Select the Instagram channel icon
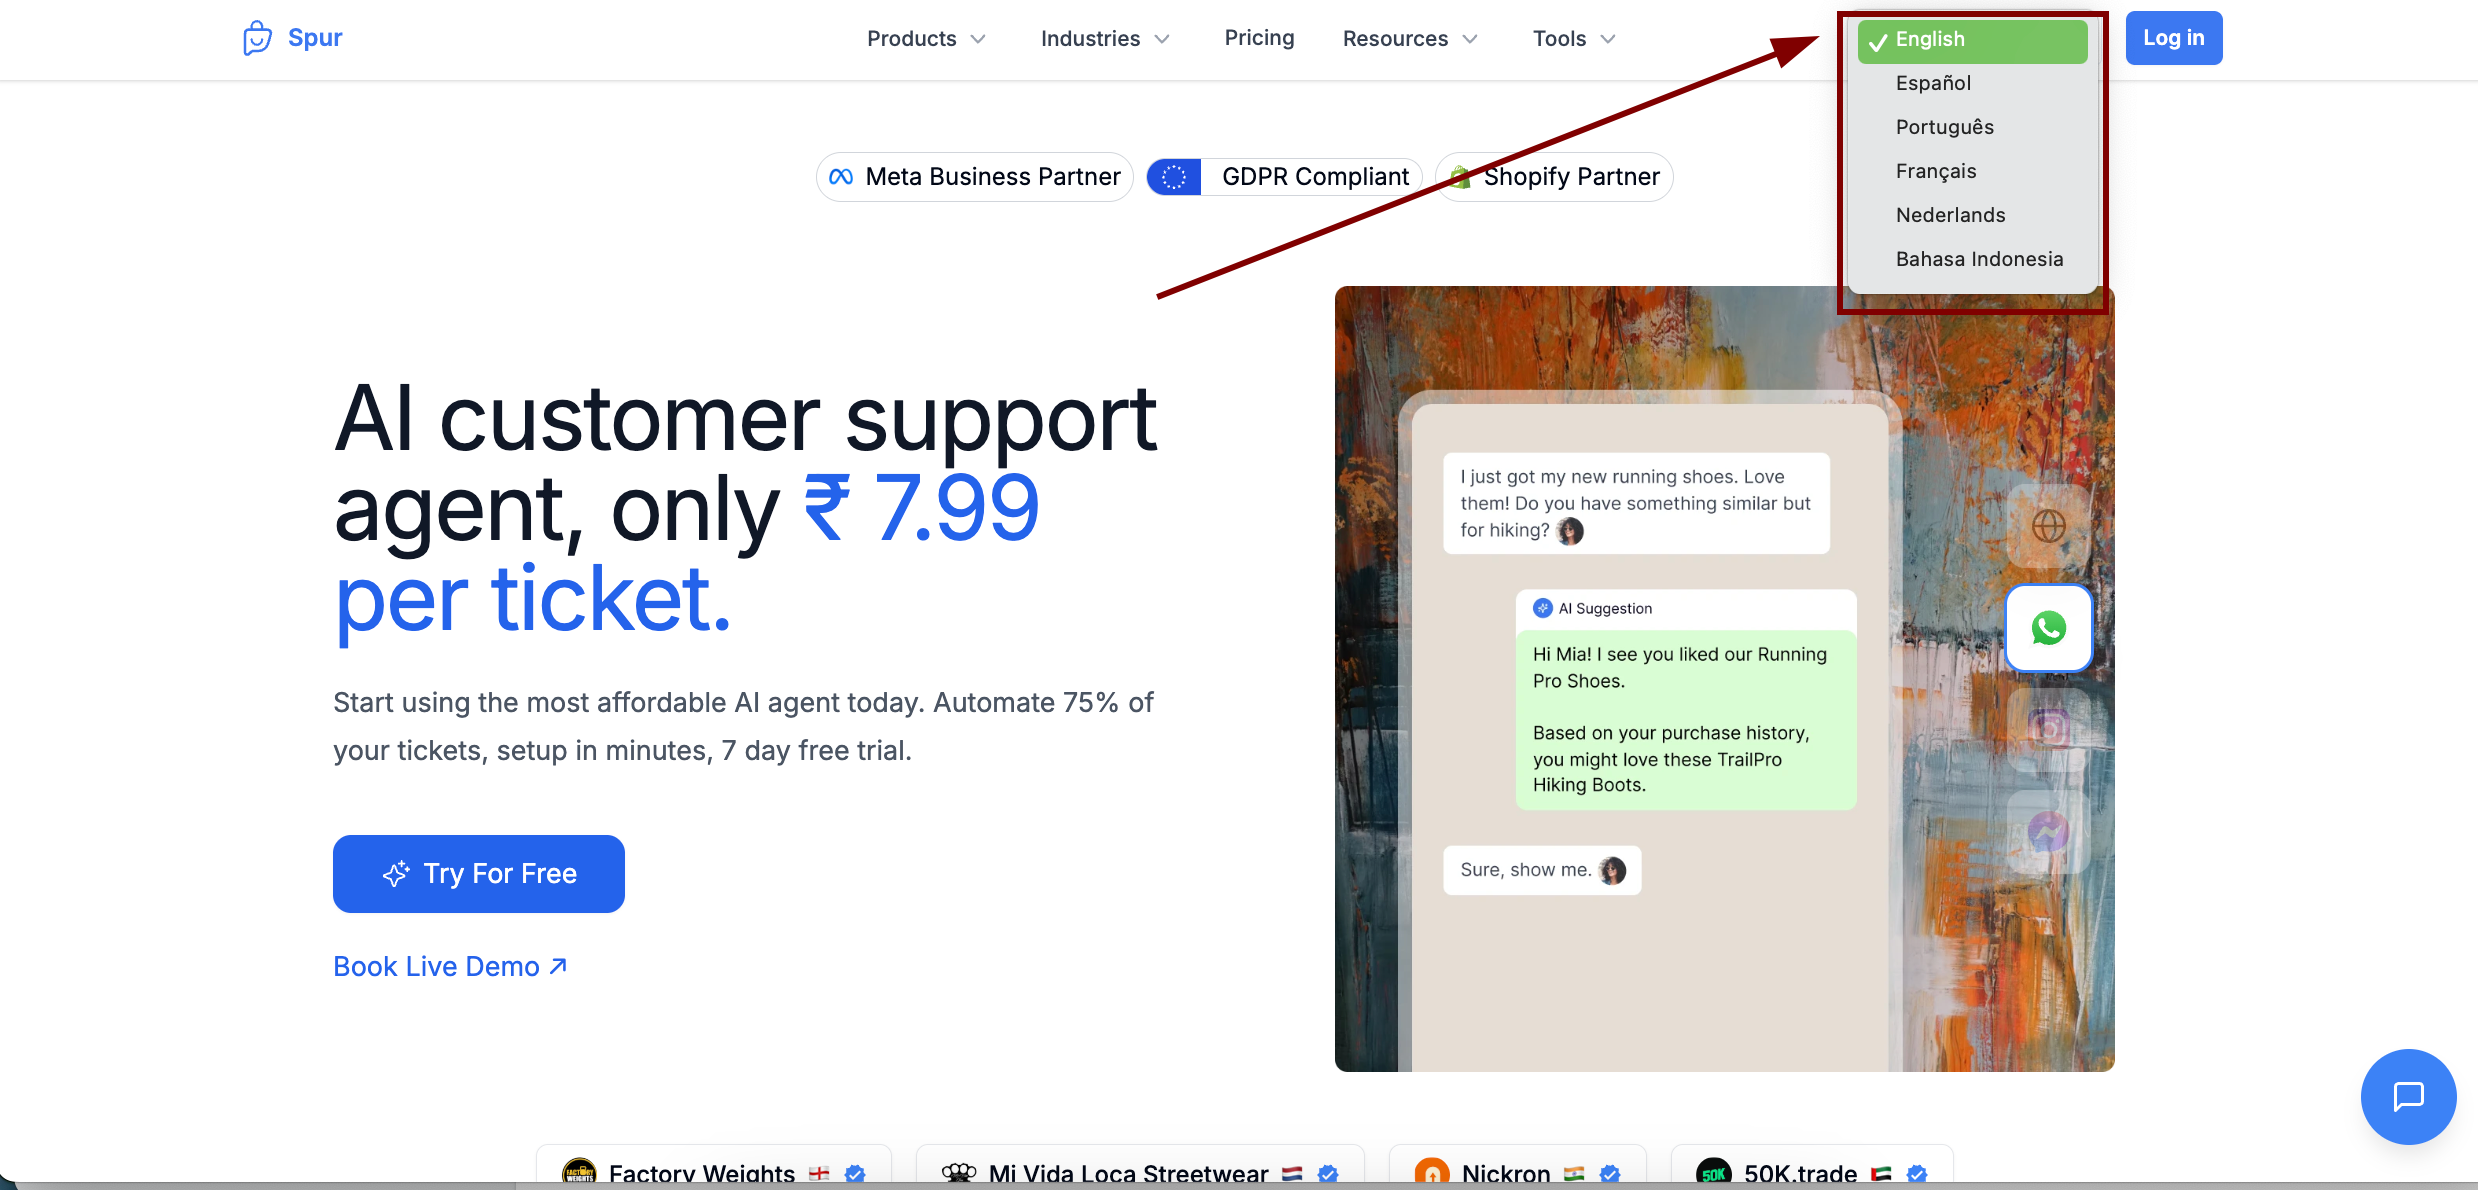This screenshot has width=2478, height=1190. pos(2048,729)
